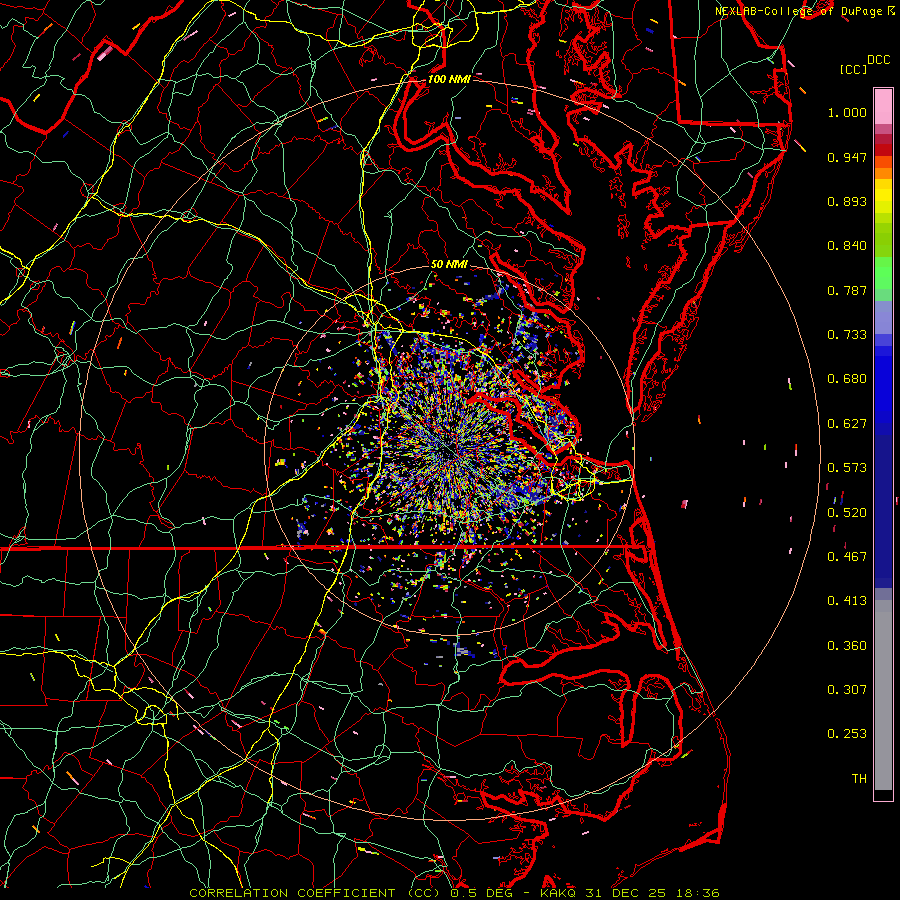Pick the gray low-value segment of color bar
900x900 pixels.
click(883, 695)
